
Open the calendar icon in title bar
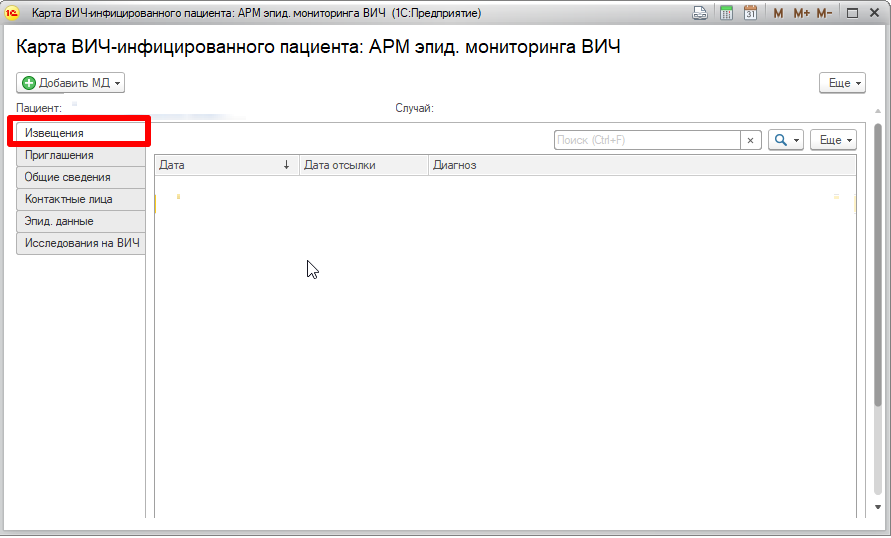point(750,12)
